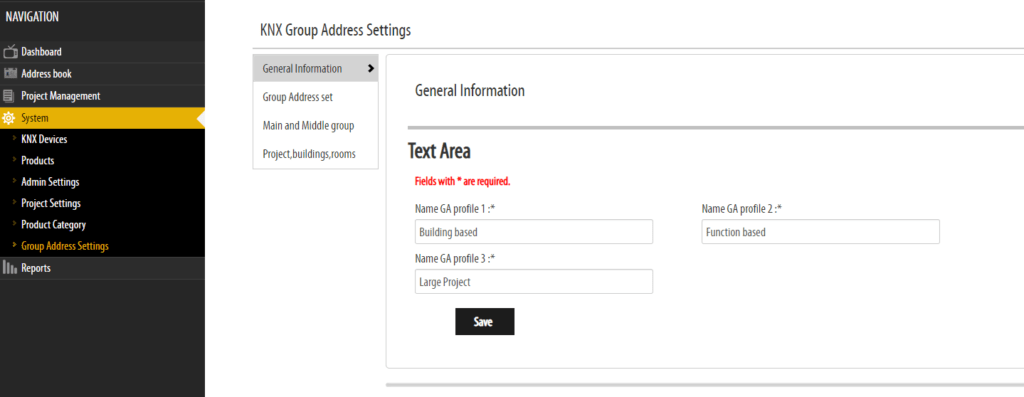Screen dimensions: 1024x397
Task: Click the Save button
Action: (485, 321)
